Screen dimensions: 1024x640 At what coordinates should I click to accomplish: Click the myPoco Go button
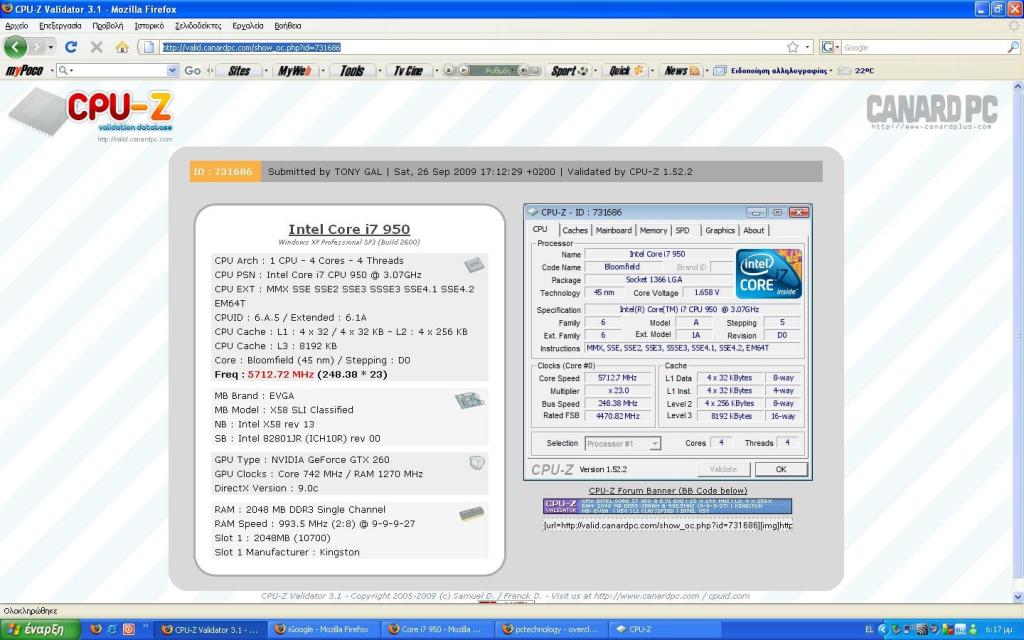click(193, 71)
